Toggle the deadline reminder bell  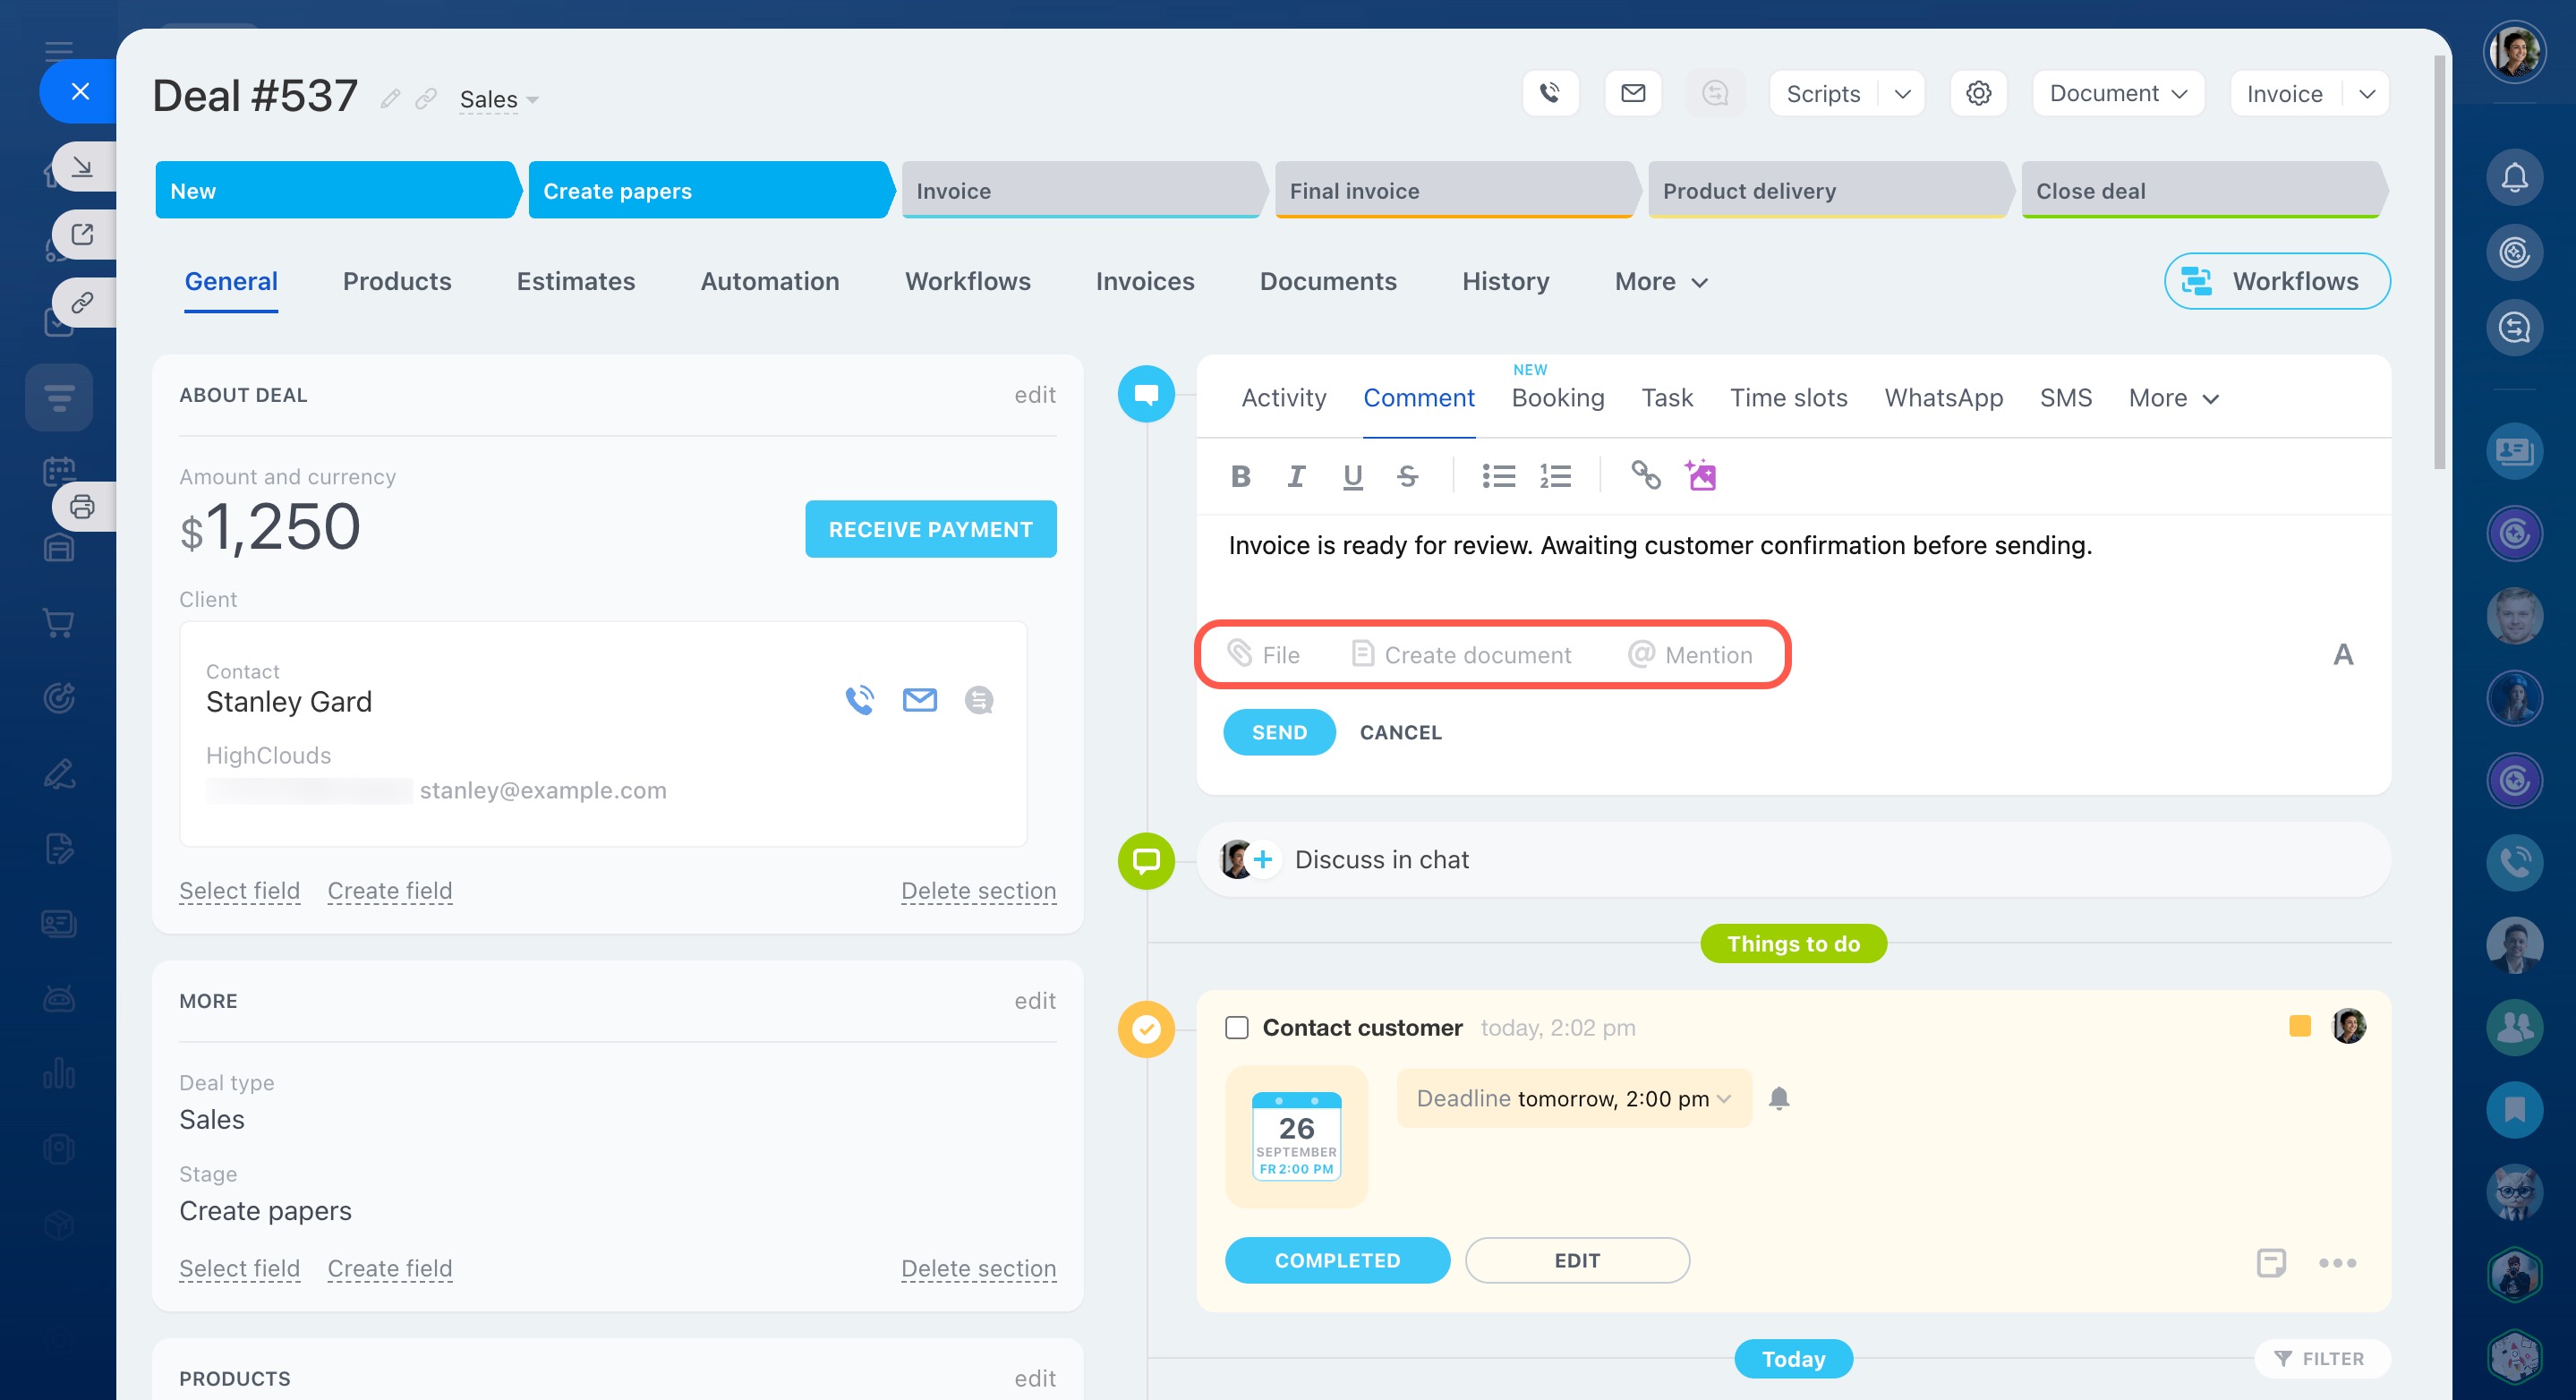tap(1778, 1098)
